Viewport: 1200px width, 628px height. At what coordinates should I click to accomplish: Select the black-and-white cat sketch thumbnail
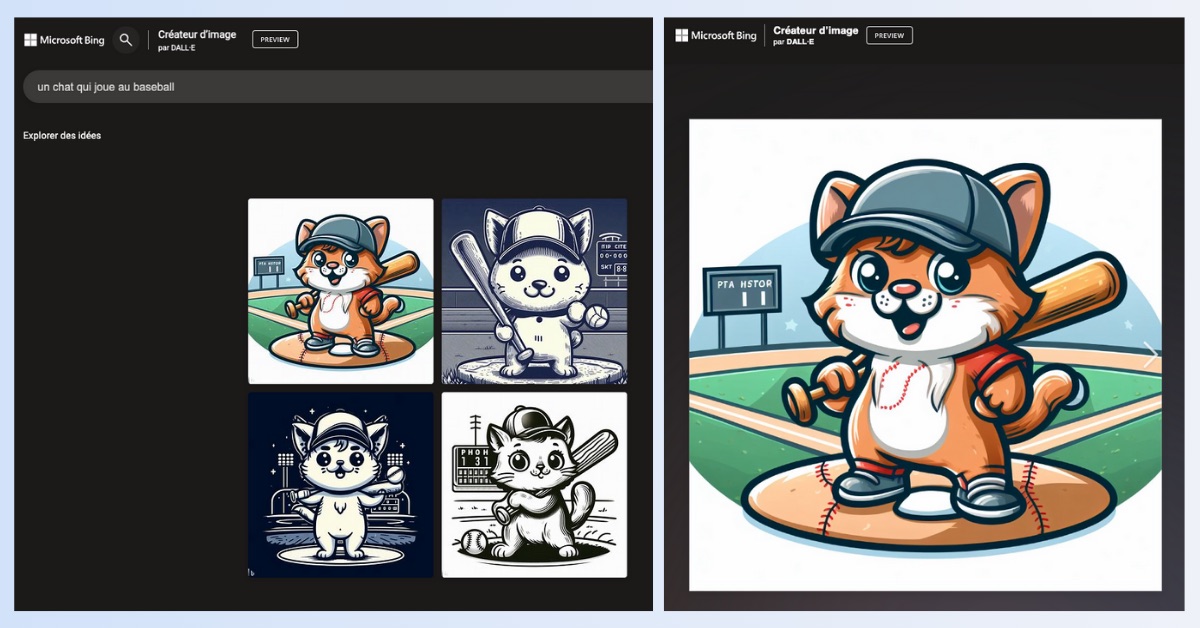pos(534,485)
